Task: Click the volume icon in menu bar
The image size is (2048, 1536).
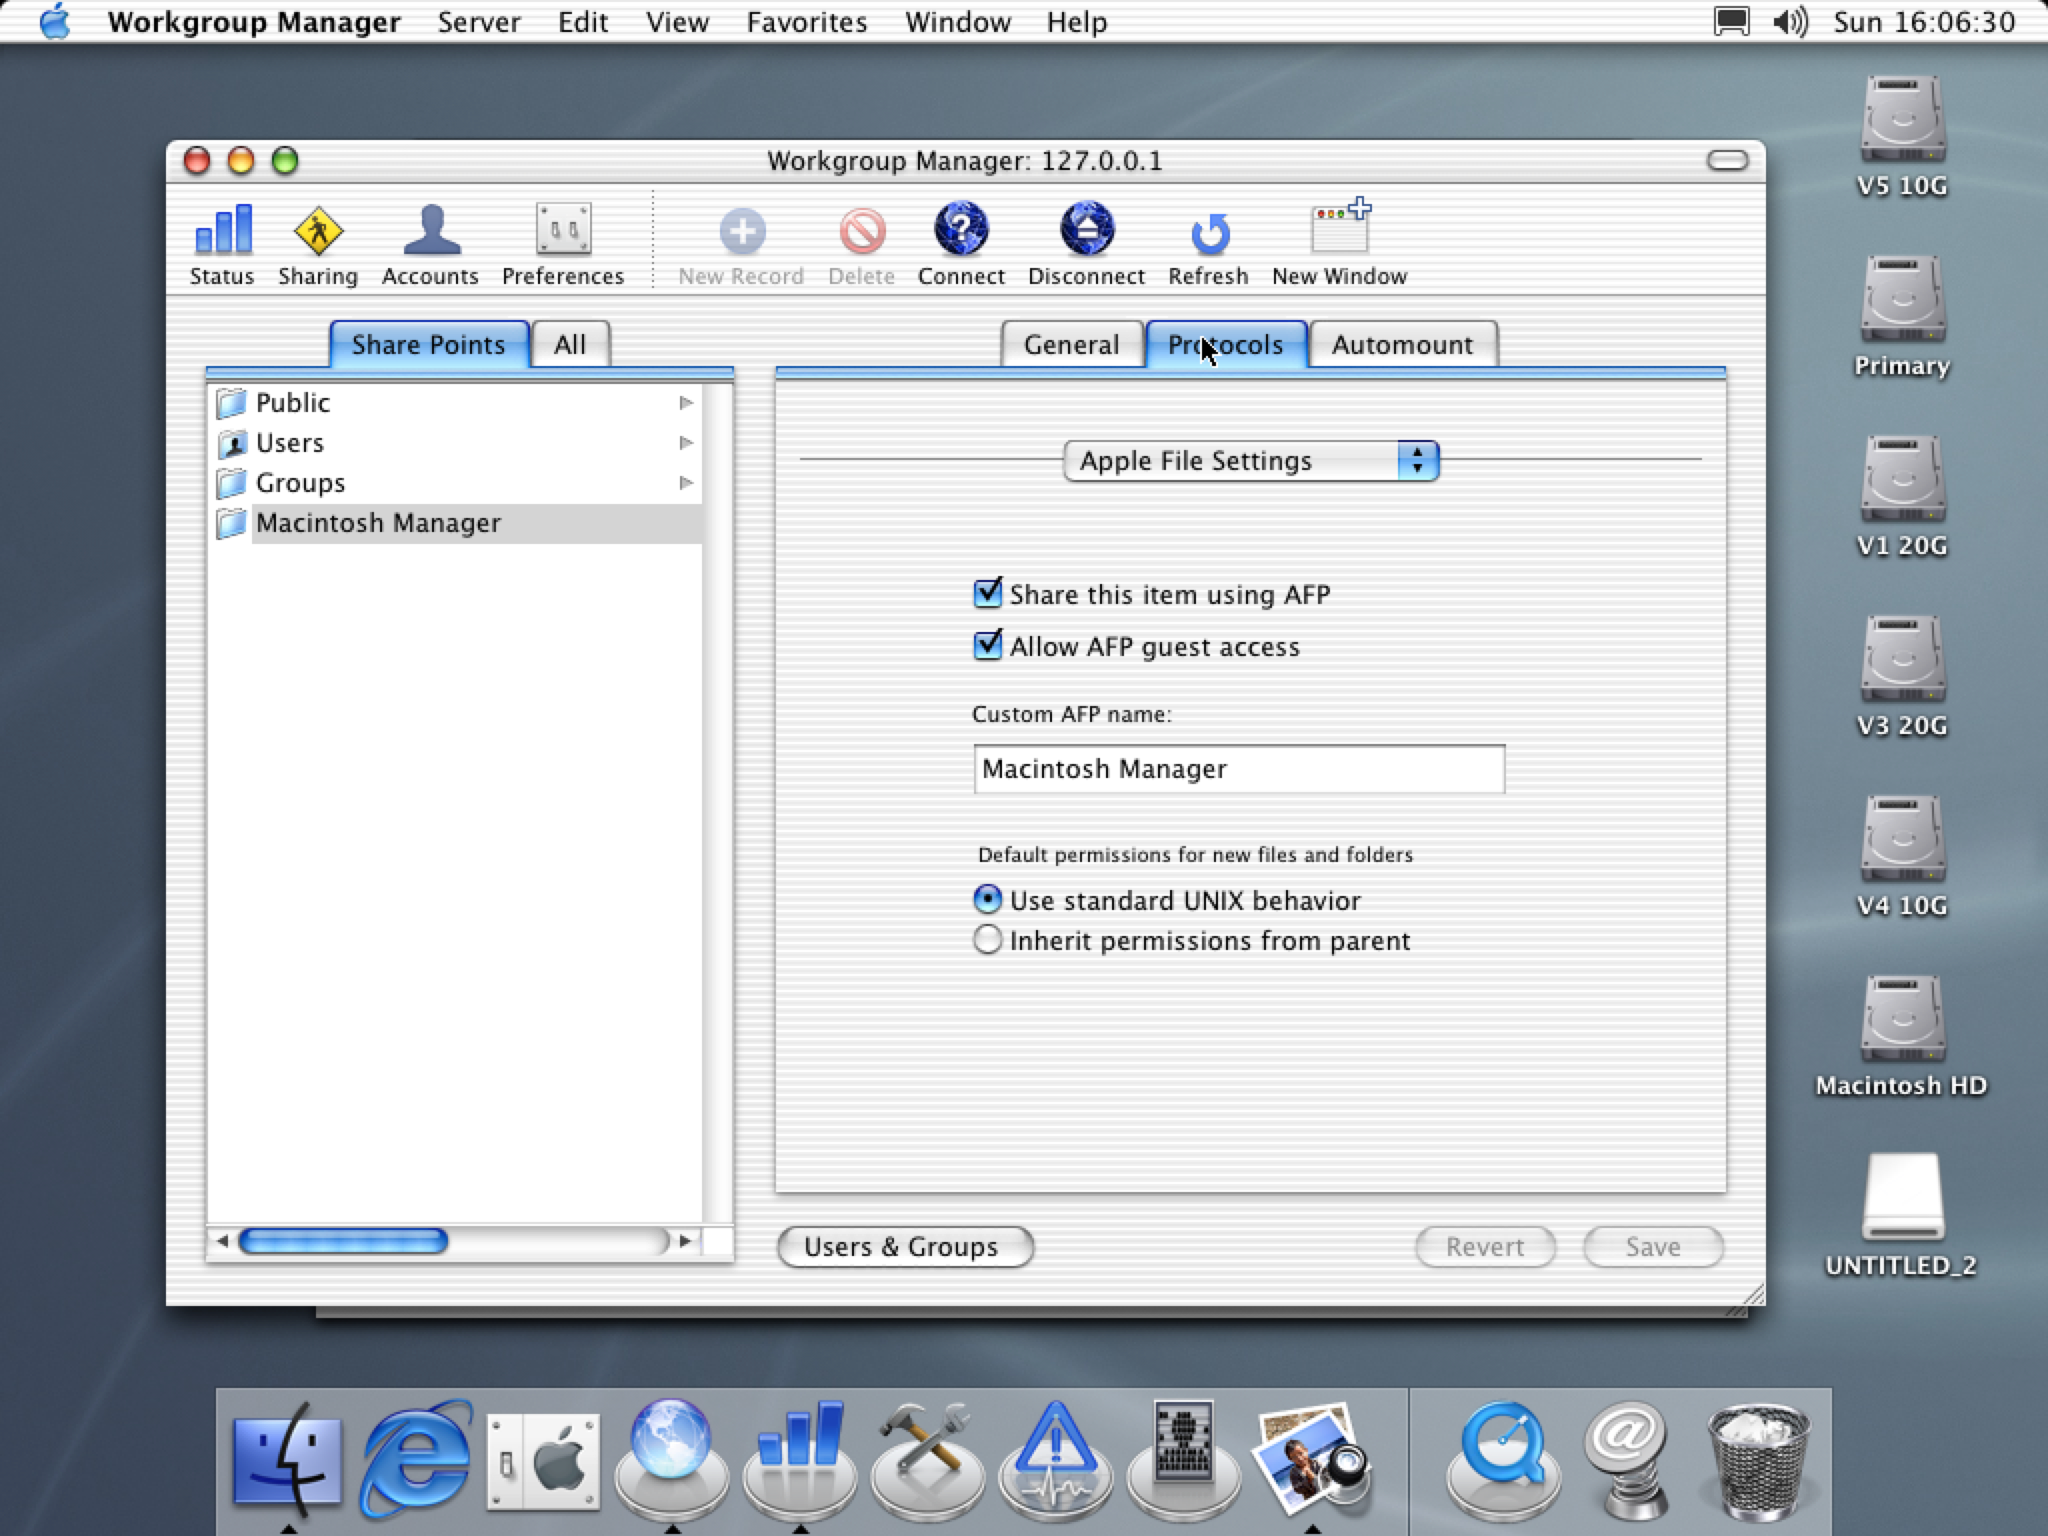Action: (1790, 22)
